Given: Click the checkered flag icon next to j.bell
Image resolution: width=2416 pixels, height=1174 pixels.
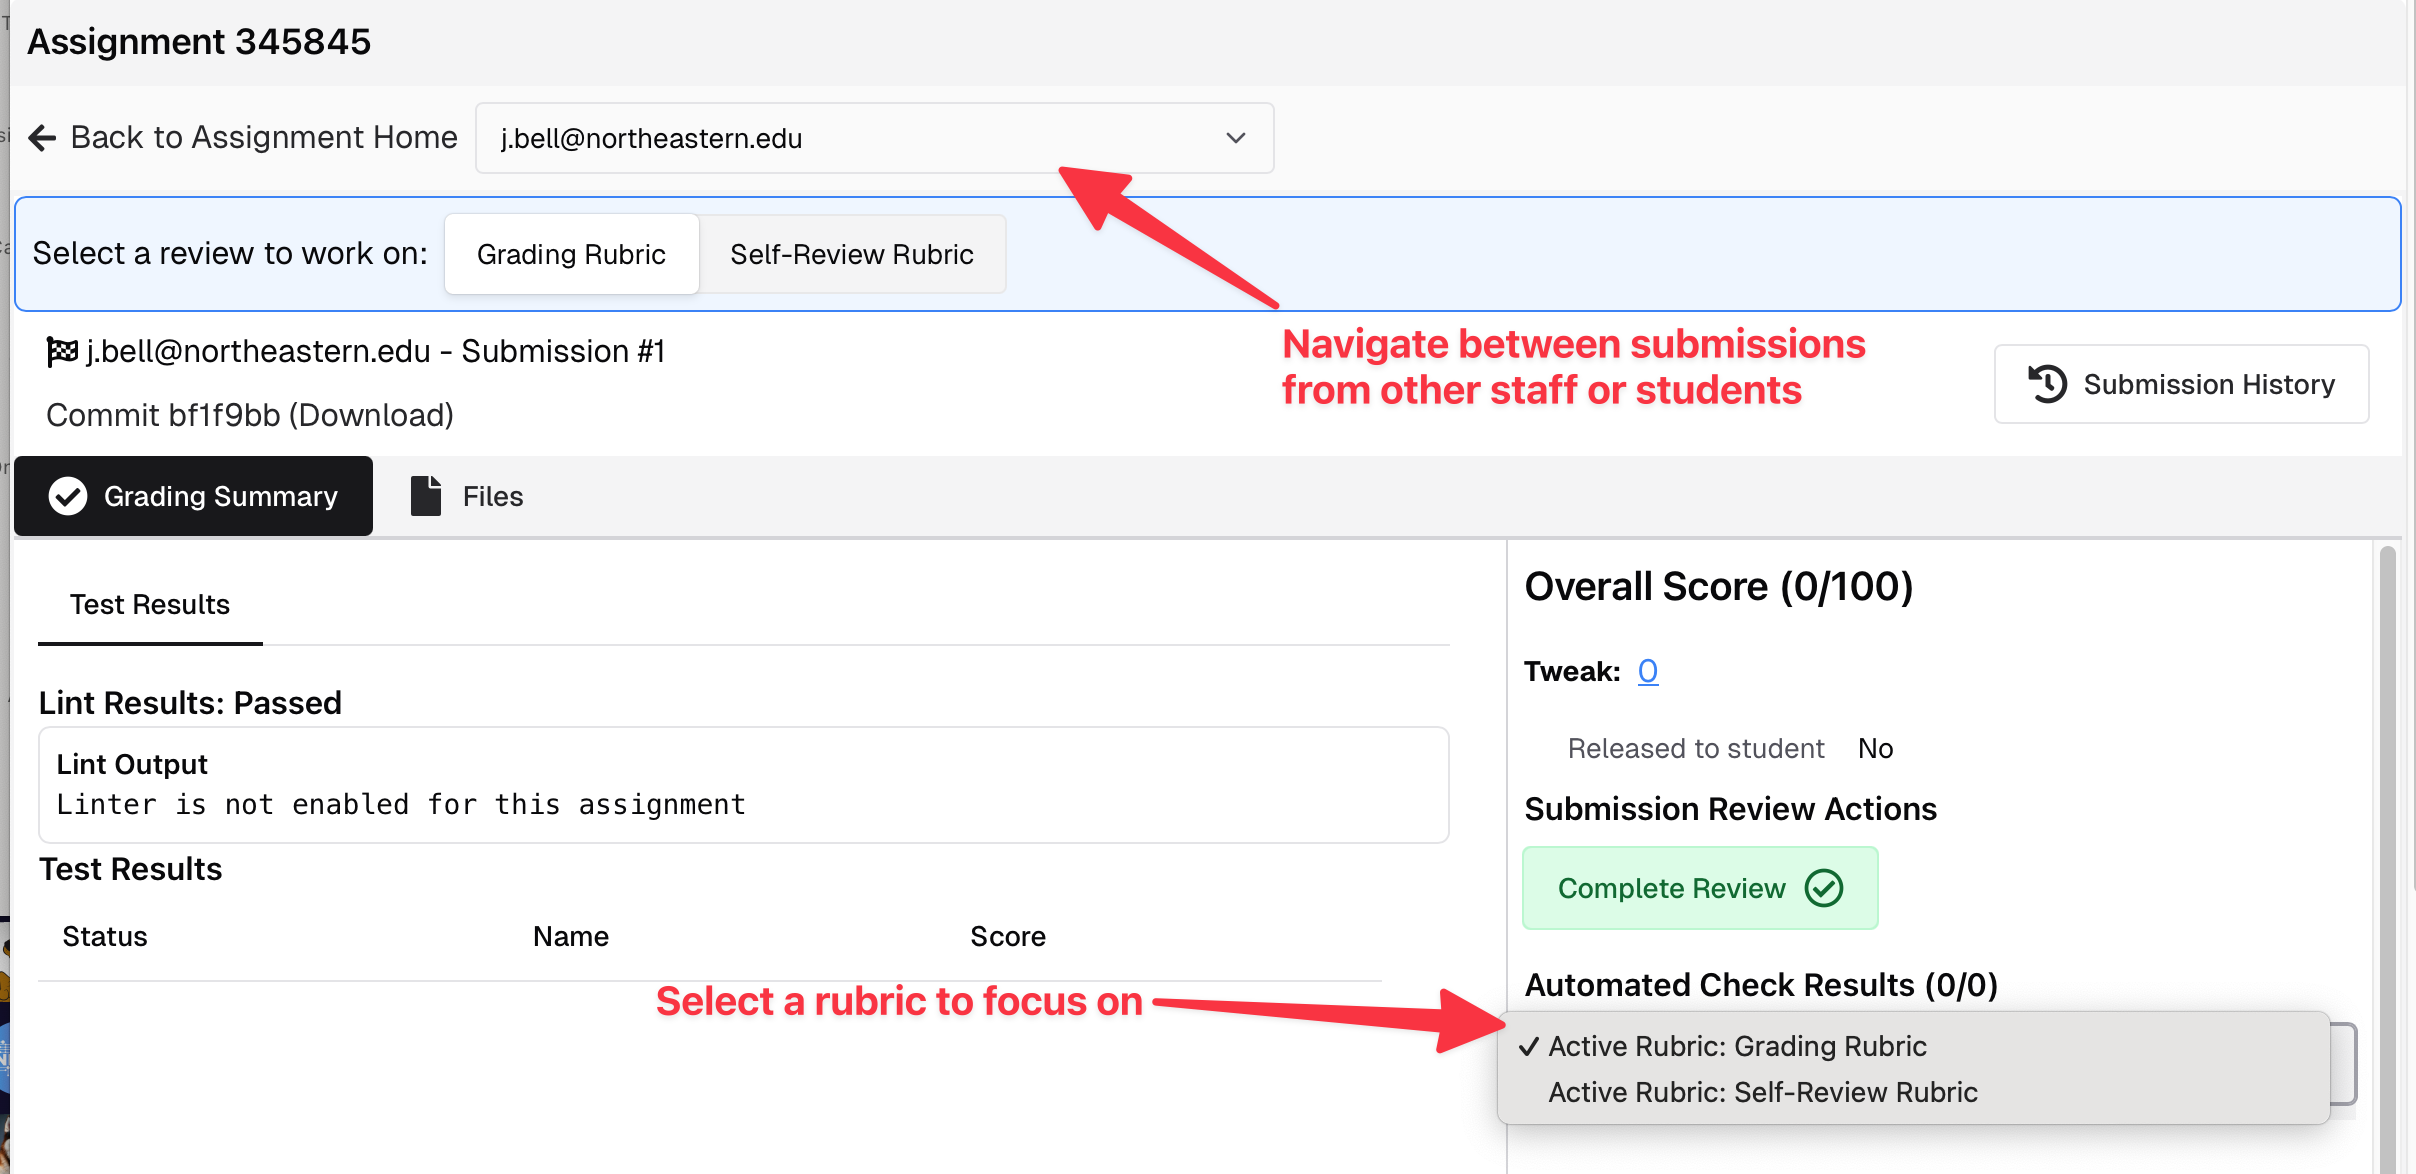Looking at the screenshot, I should click(62, 350).
